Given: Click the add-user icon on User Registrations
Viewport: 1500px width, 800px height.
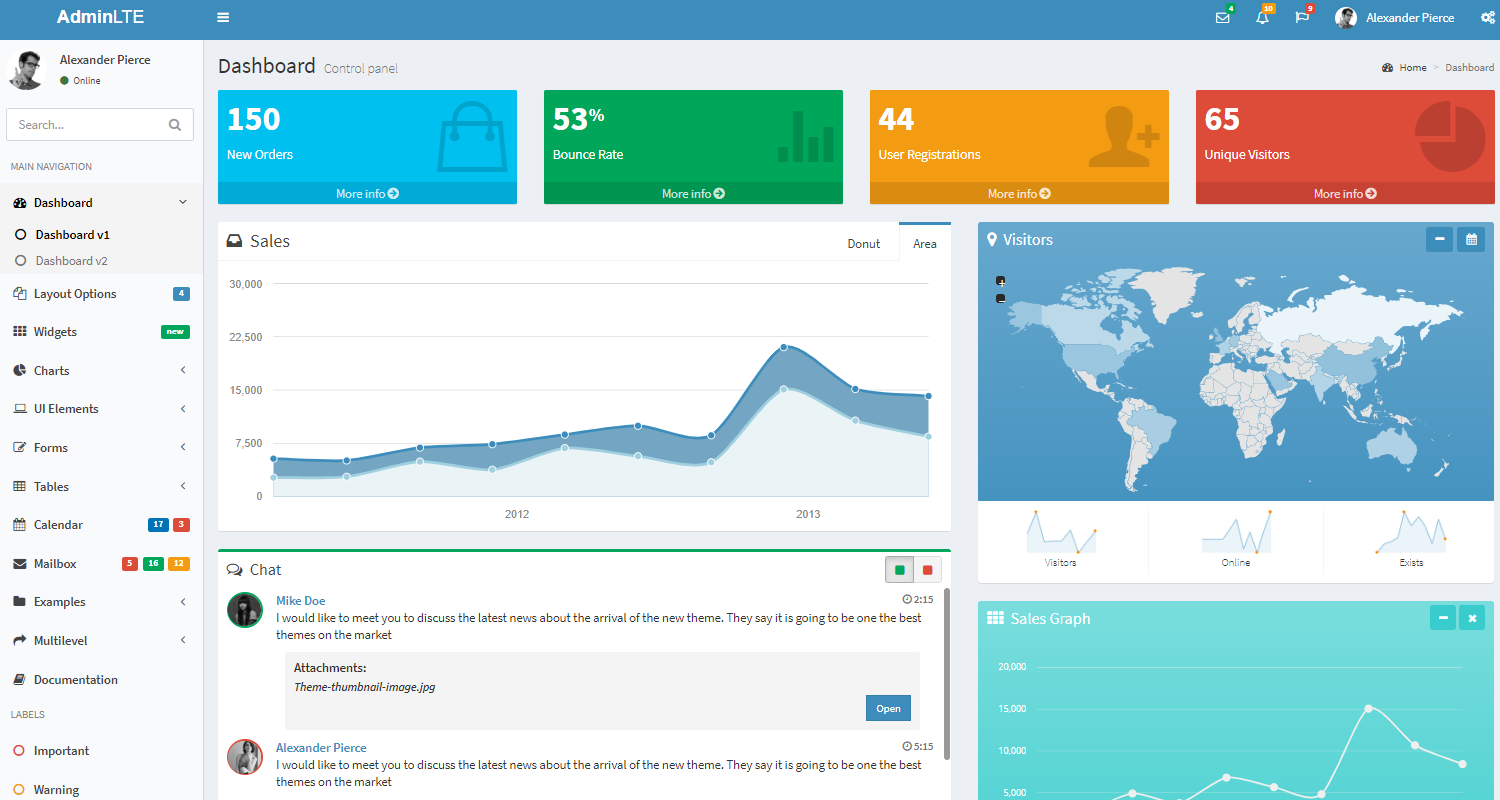Looking at the screenshot, I should 1124,136.
